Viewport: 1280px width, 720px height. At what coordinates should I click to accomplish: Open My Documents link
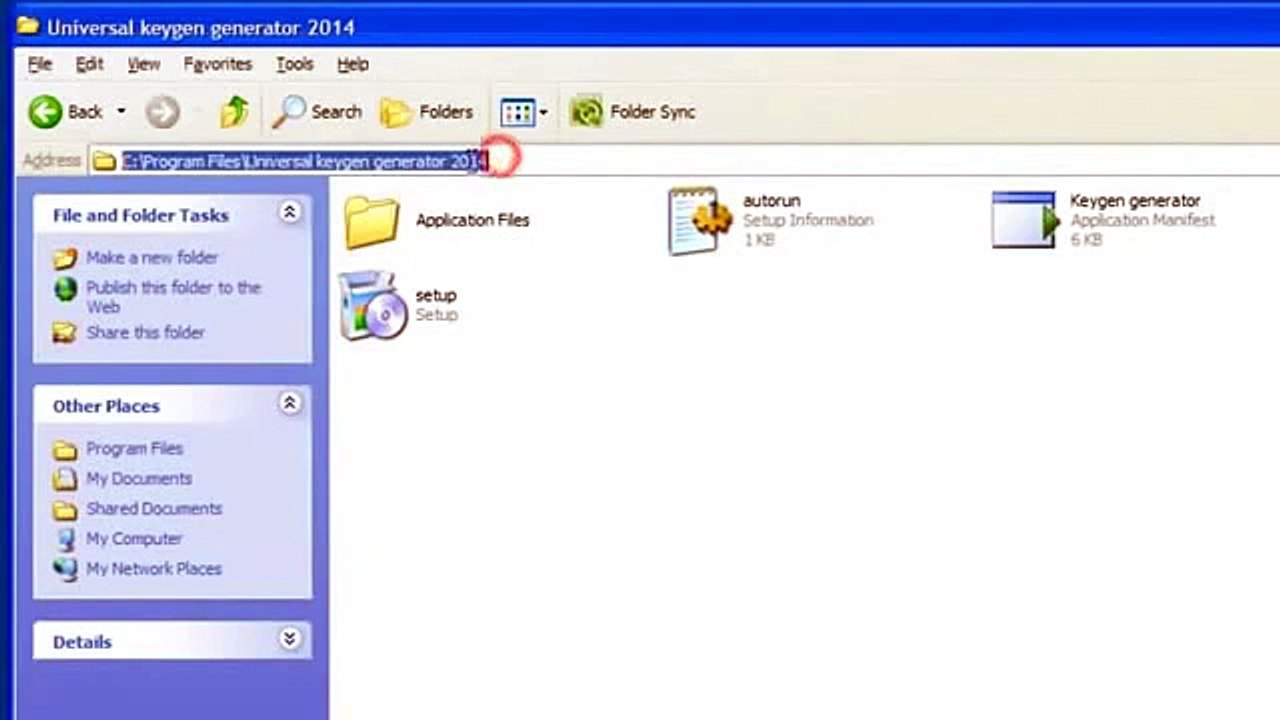(139, 479)
